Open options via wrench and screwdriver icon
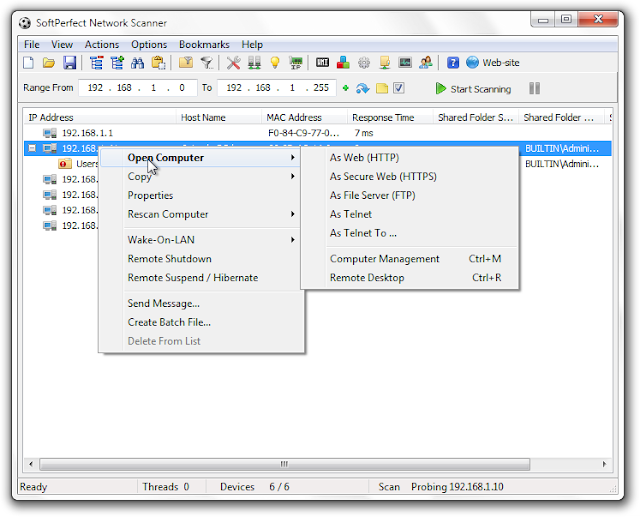Viewport: 640px width, 517px height. click(233, 63)
